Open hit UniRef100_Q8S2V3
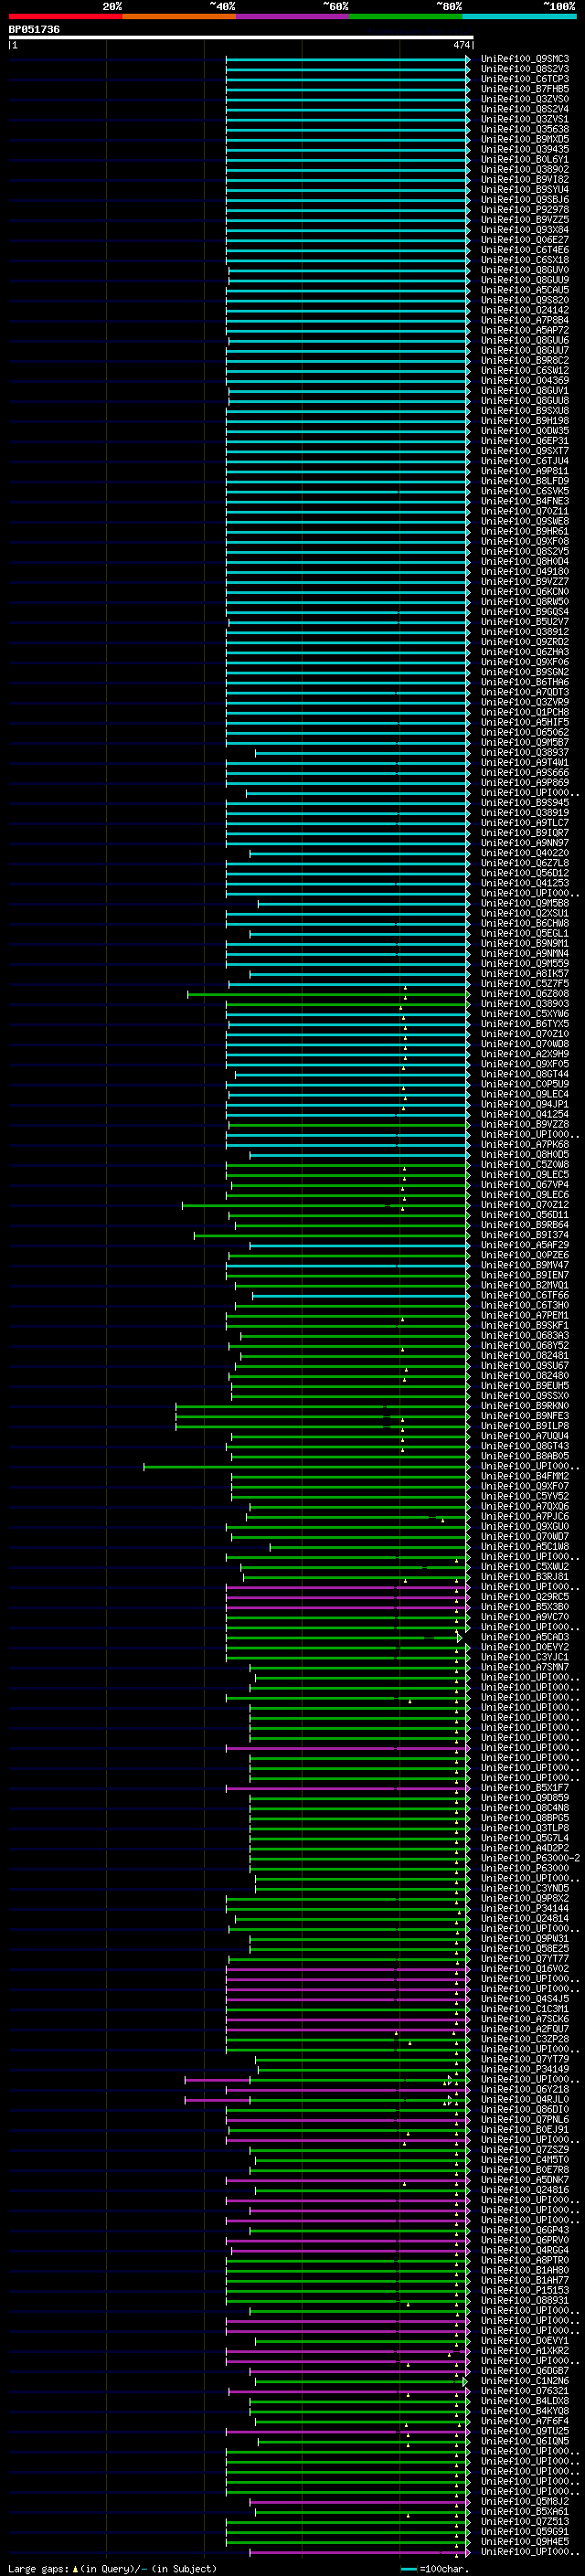This screenshot has width=585, height=2576. click(x=525, y=69)
